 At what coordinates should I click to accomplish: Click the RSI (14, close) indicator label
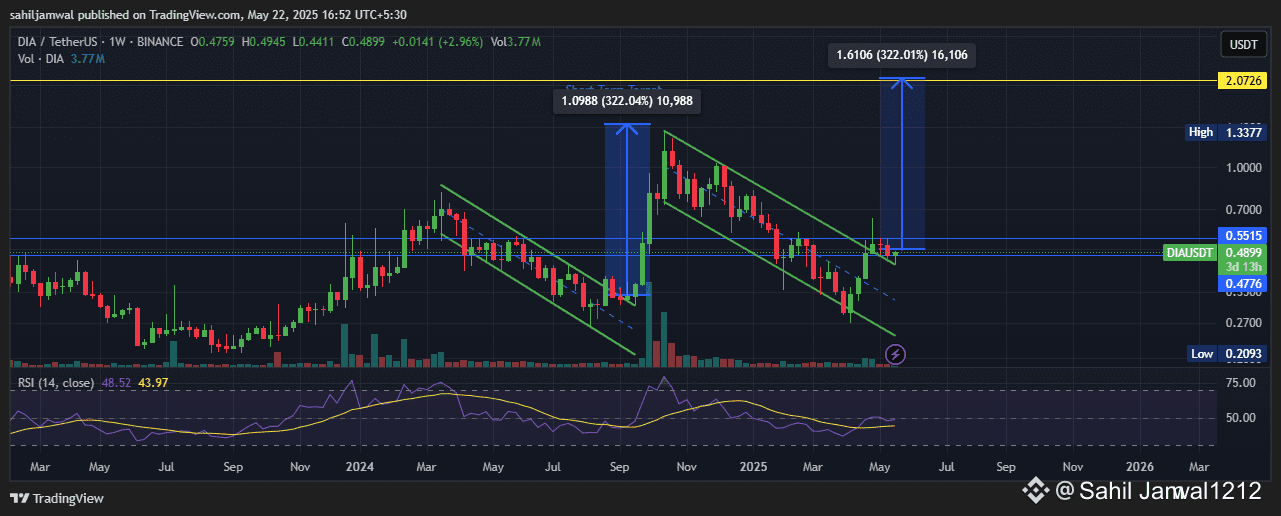(56, 382)
